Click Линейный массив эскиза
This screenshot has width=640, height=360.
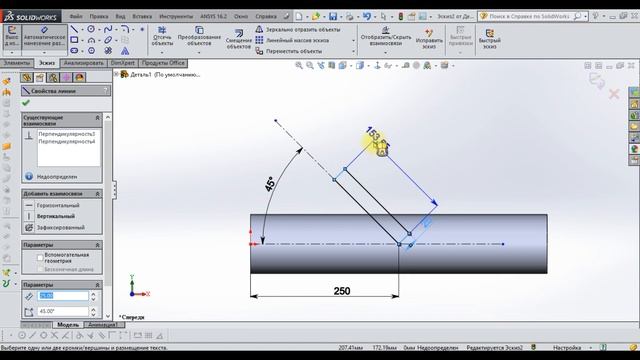click(292, 40)
